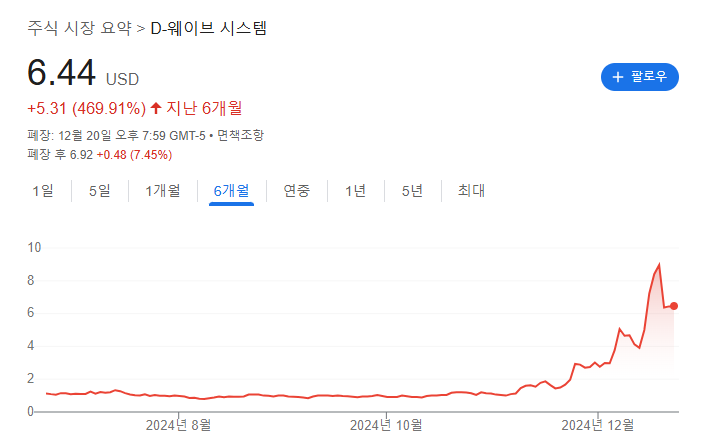Image resolution: width=716 pixels, height=439 pixels.
Task: Select the 6개월 chart tab
Action: [232, 190]
